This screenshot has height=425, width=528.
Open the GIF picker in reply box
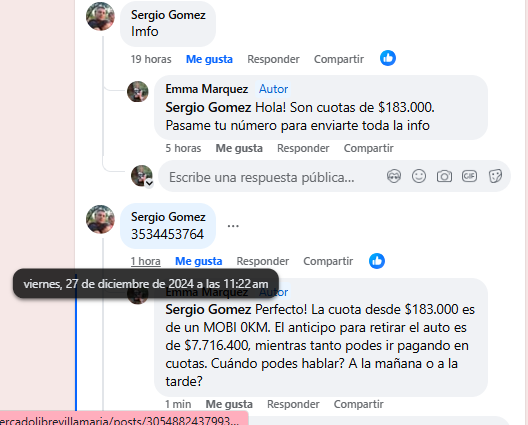[x=469, y=176]
